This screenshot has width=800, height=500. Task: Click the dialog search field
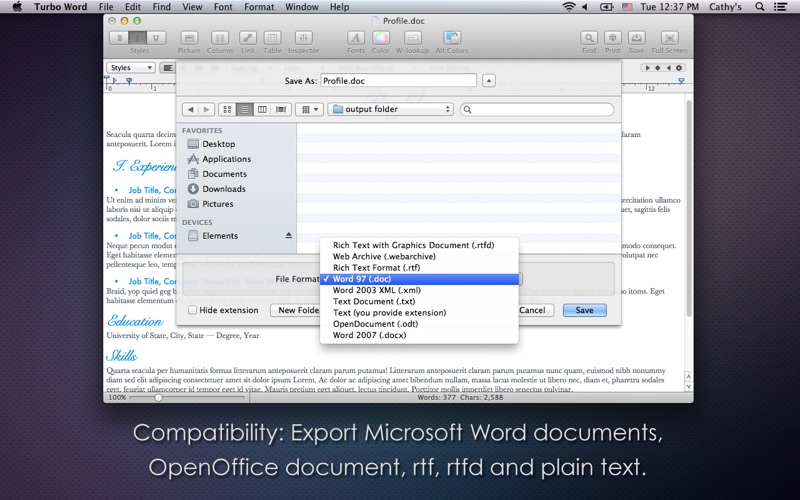[537, 109]
